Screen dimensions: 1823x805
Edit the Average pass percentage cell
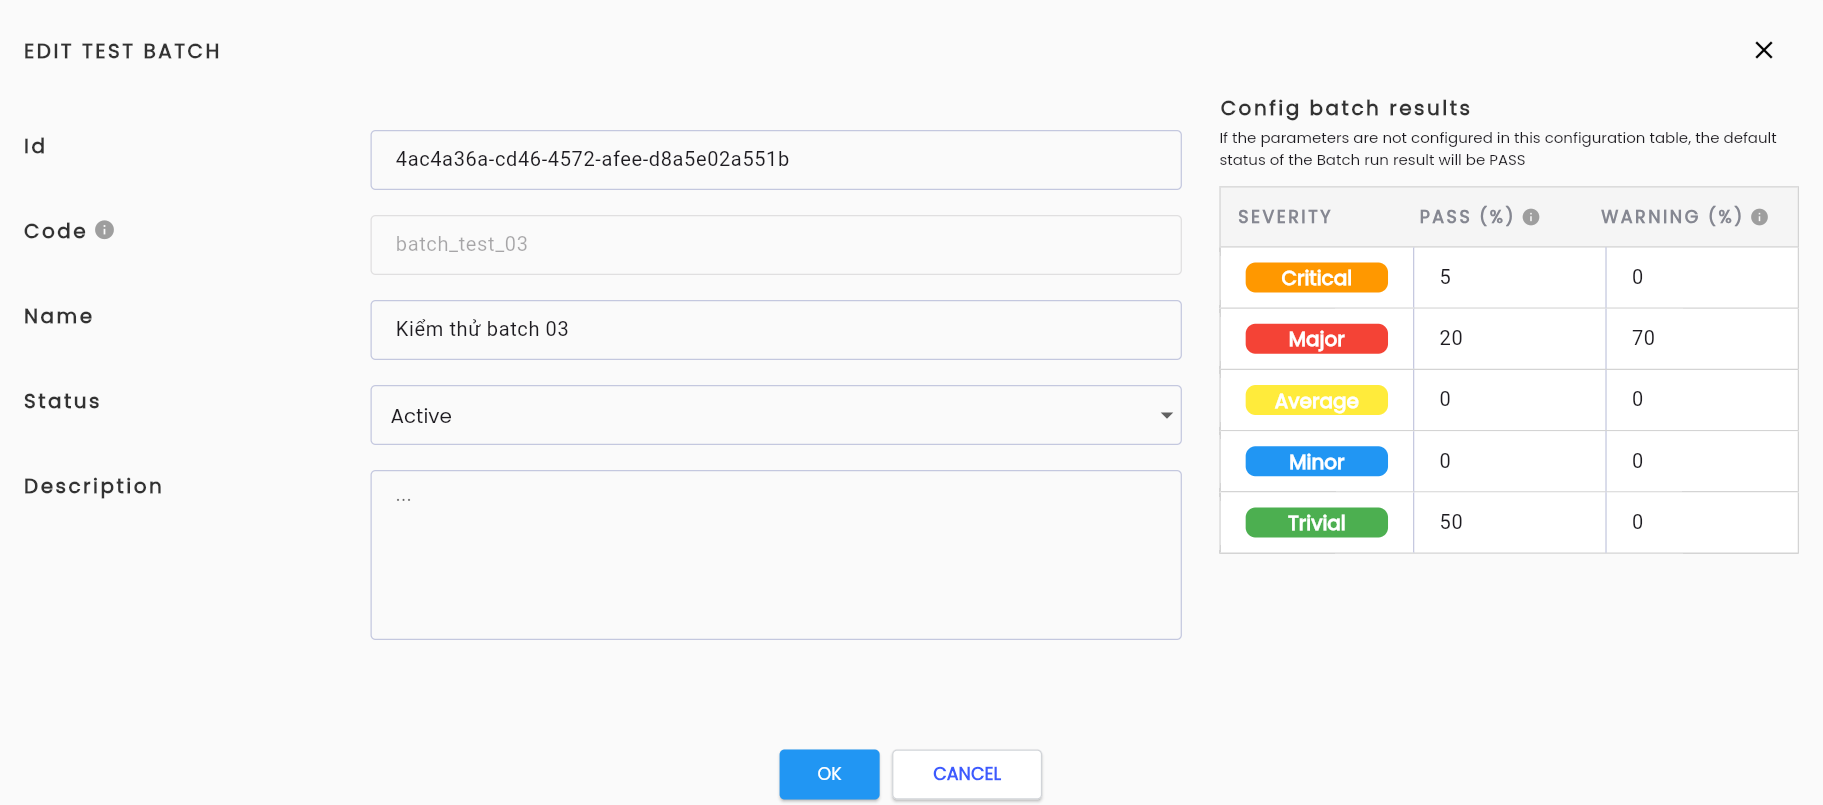pos(1509,400)
